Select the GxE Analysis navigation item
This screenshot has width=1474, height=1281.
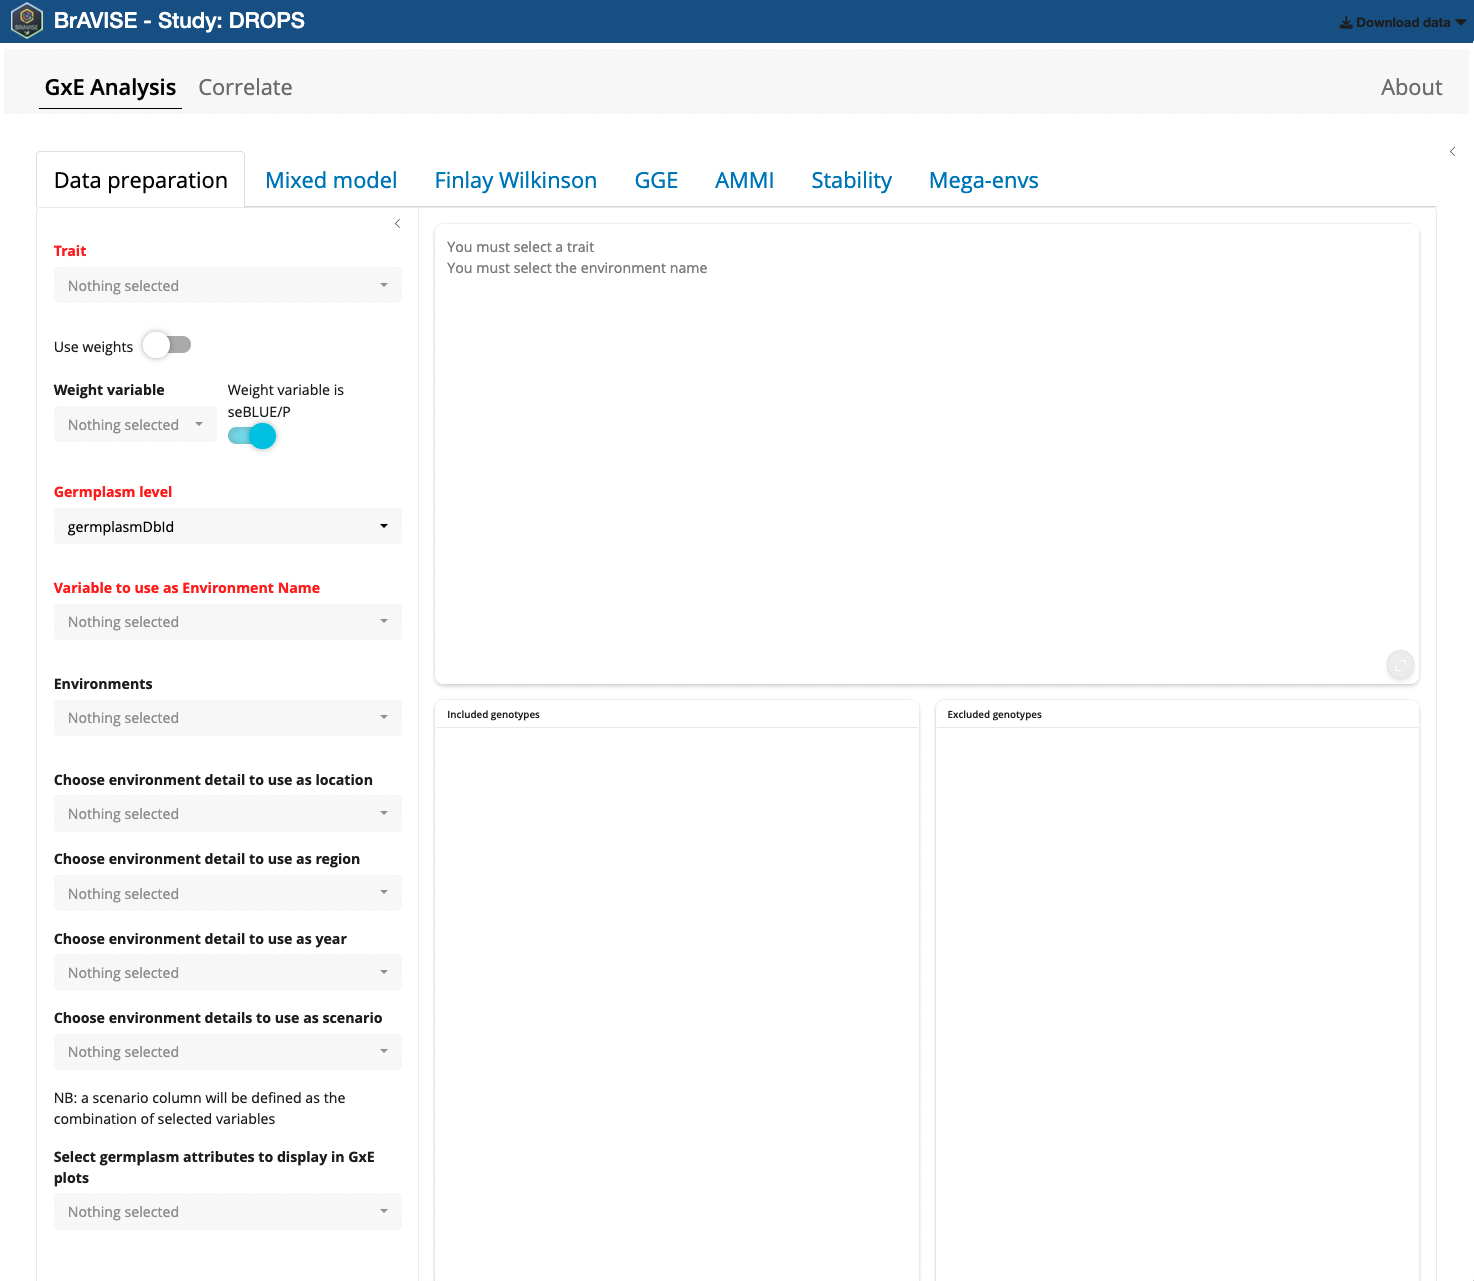(110, 88)
